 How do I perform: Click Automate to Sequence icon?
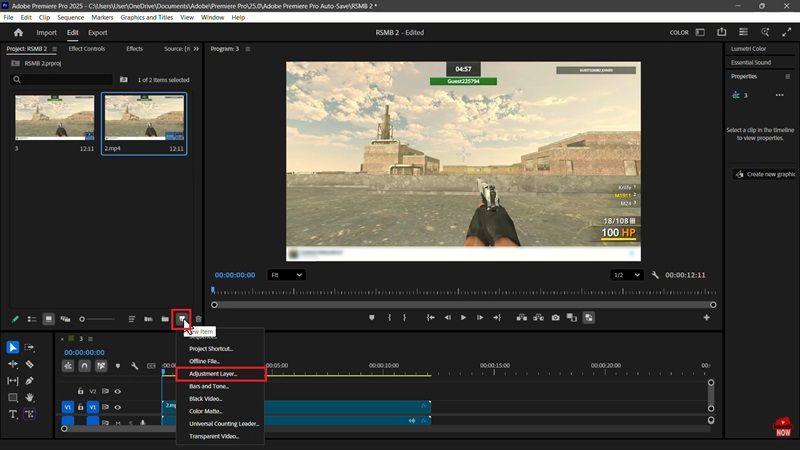coord(148,319)
